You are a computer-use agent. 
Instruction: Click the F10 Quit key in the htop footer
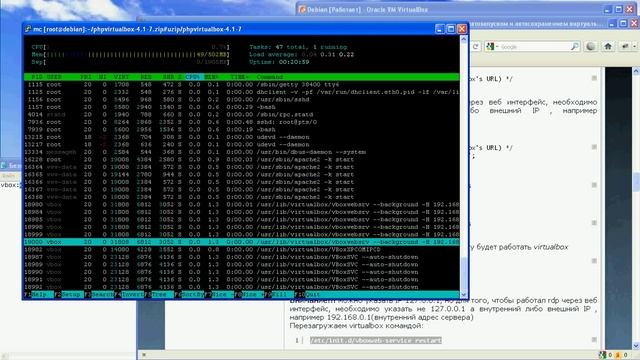307,294
